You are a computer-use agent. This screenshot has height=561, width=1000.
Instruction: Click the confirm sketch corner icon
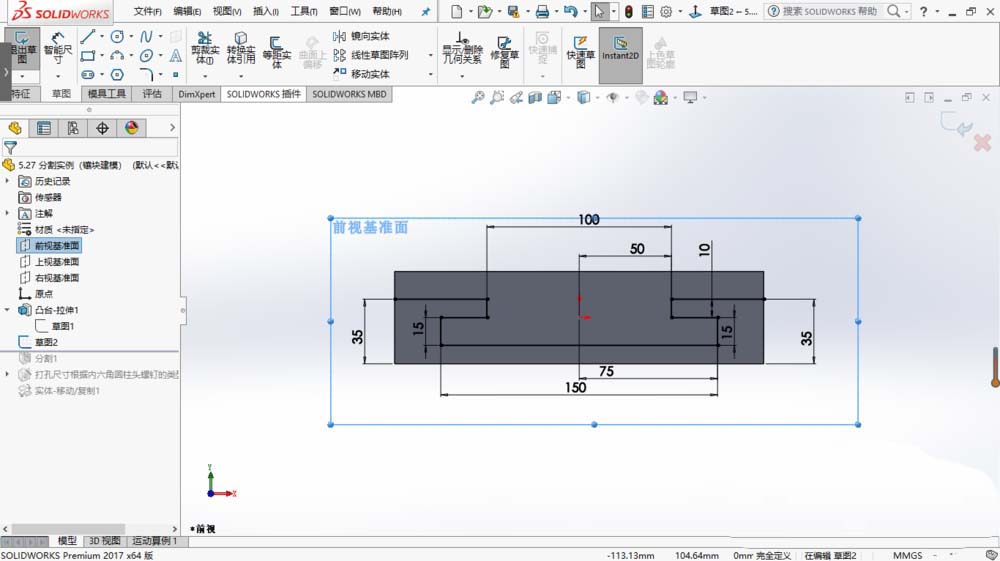tap(955, 123)
